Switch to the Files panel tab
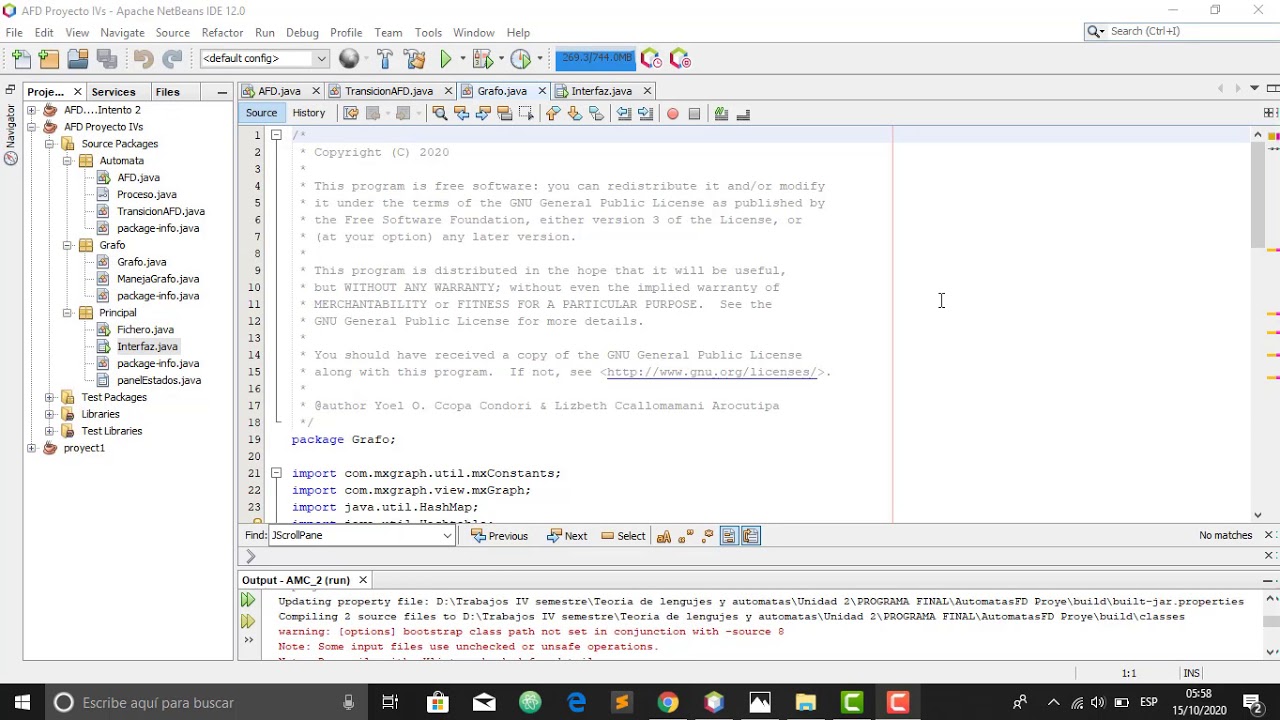1280x720 pixels. 167,92
